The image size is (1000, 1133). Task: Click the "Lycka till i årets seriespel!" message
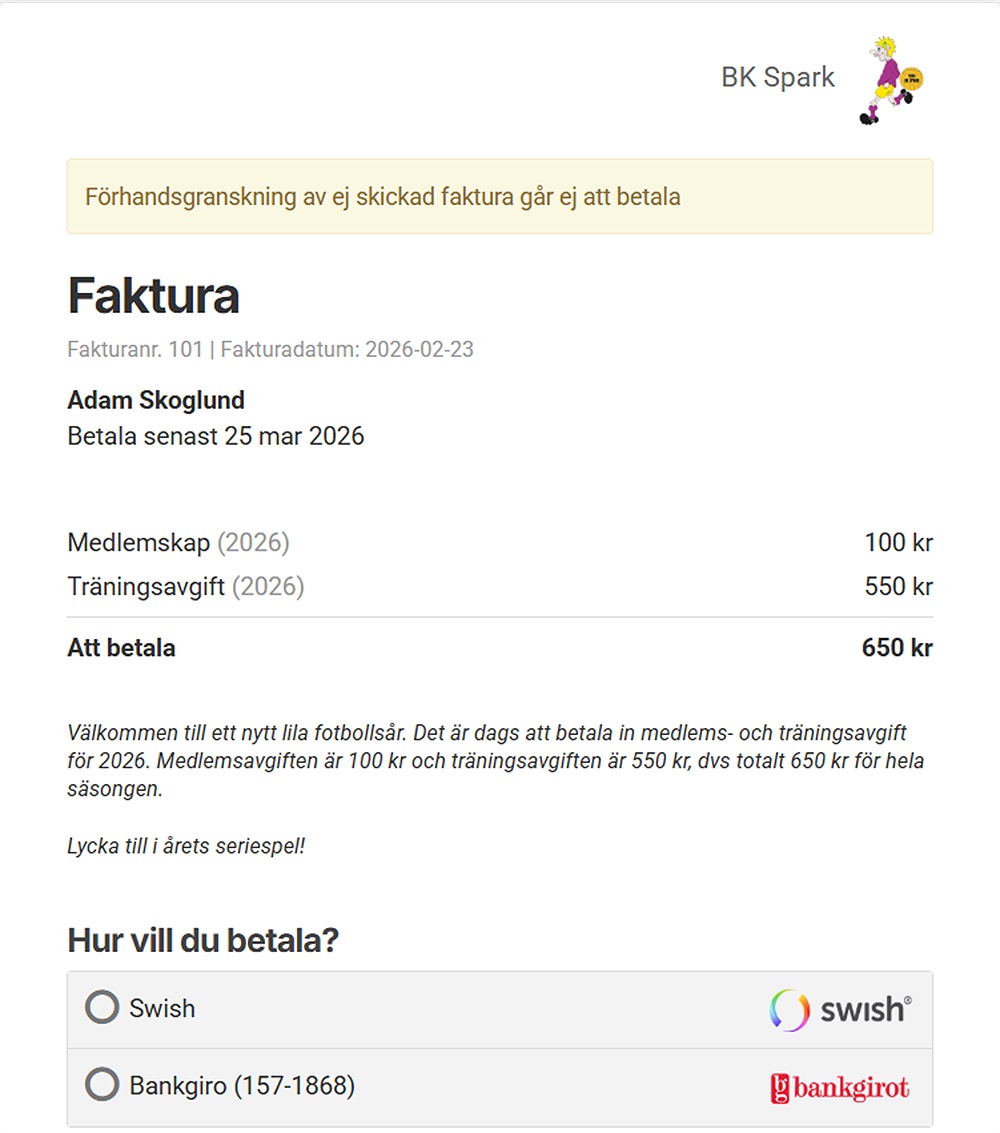pyautogui.click(x=186, y=846)
